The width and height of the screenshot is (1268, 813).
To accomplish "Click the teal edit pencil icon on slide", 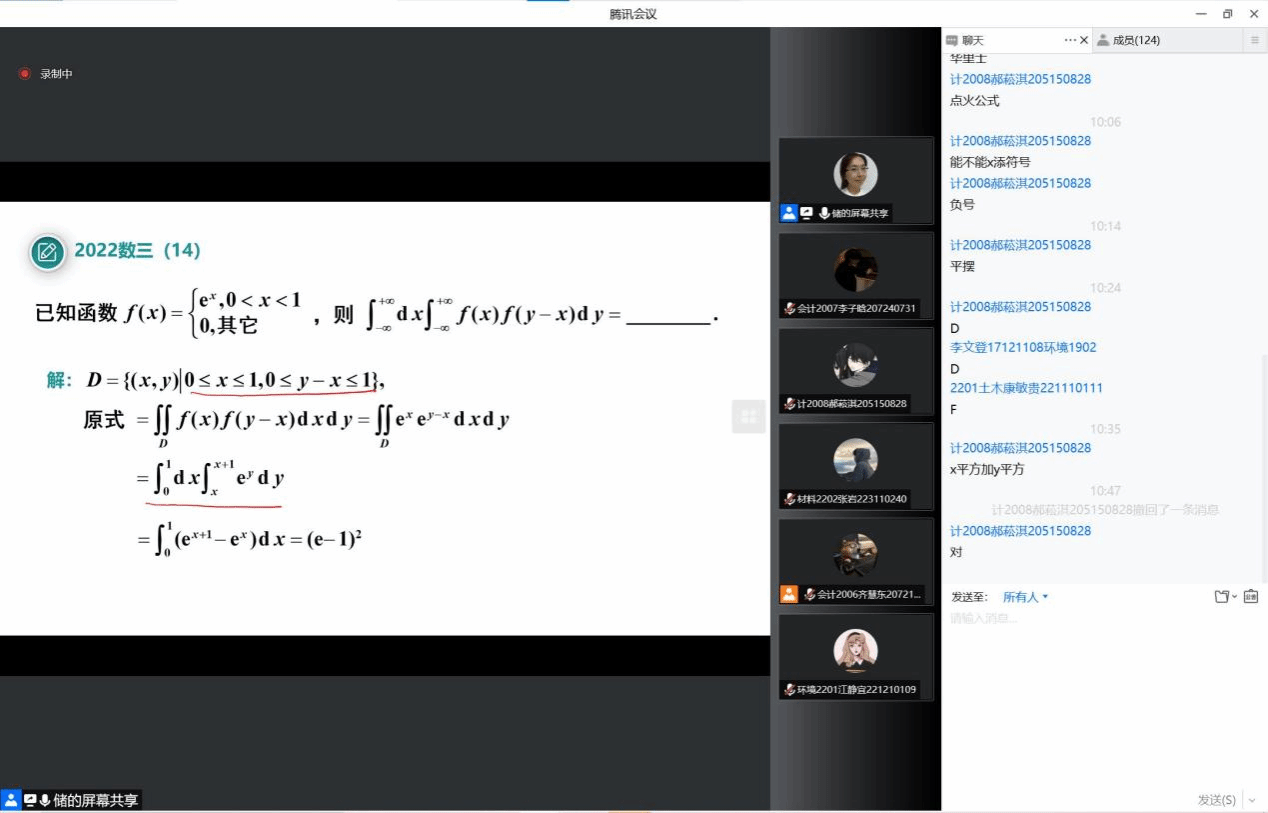I will click(x=47, y=252).
